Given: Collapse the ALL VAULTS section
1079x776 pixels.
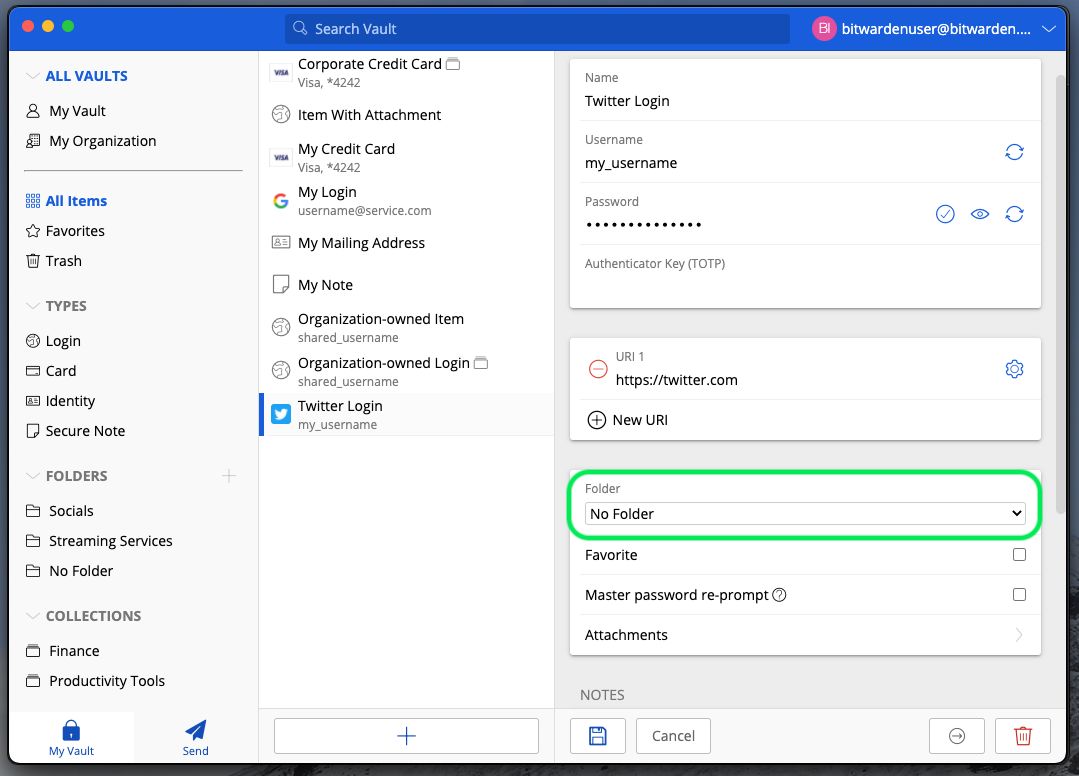Looking at the screenshot, I should 32,76.
